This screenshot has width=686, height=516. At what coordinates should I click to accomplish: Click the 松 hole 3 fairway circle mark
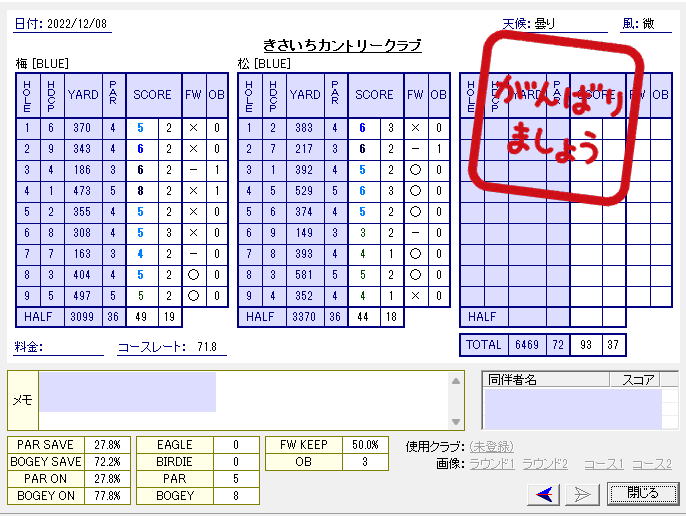416,170
